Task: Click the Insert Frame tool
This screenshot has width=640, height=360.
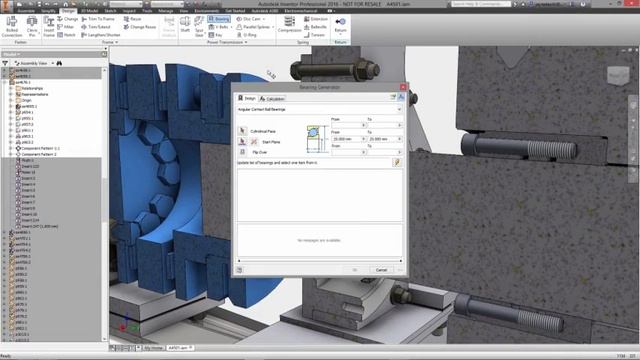Action: [x=49, y=27]
